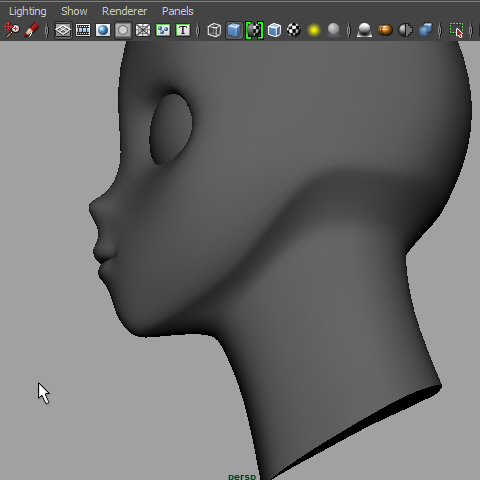Activate the 2D Pan/Zoom magnifier tool
The image size is (480, 480).
(12, 30)
